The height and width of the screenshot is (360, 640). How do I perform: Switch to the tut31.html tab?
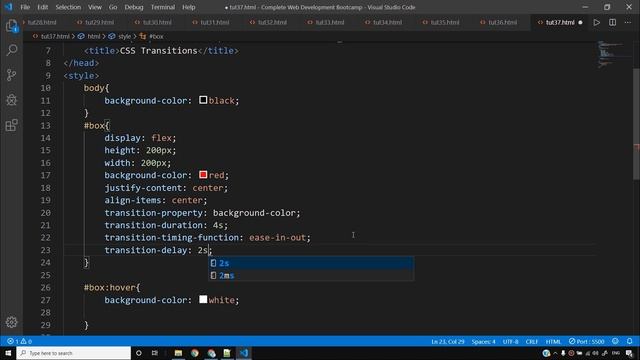(215, 22)
